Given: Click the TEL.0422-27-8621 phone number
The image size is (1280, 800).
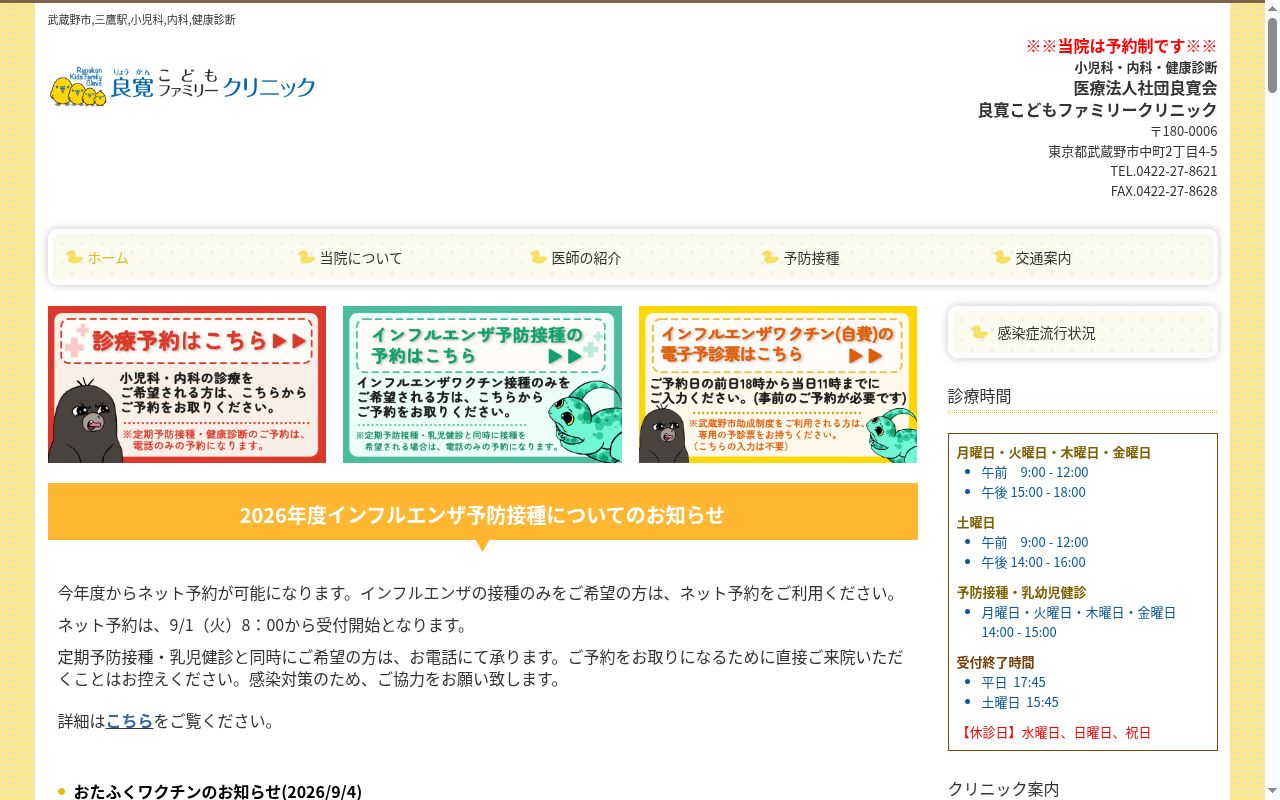Looking at the screenshot, I should coord(1163,171).
